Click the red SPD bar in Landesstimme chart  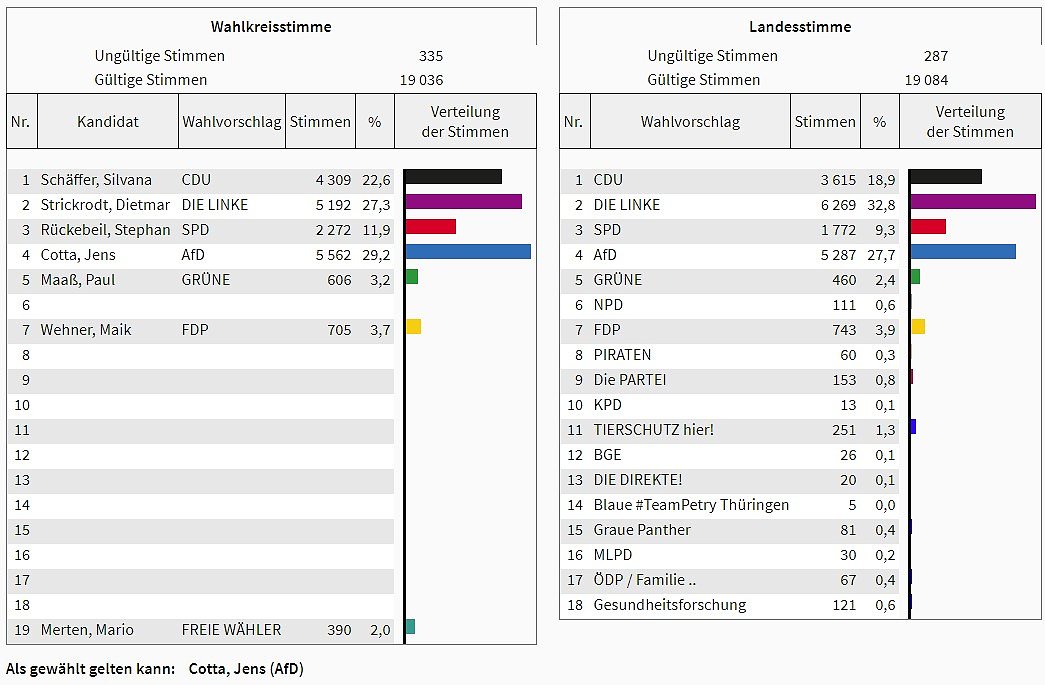click(928, 227)
